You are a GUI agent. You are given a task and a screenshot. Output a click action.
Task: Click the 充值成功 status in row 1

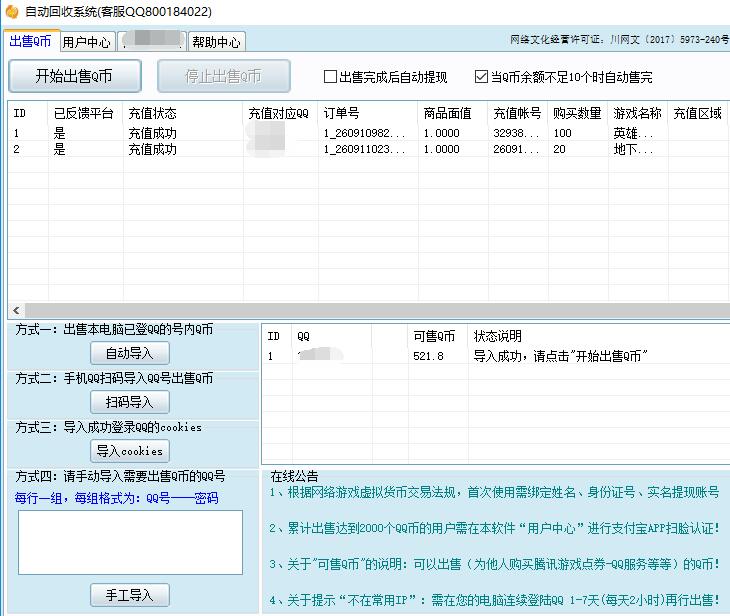click(152, 133)
